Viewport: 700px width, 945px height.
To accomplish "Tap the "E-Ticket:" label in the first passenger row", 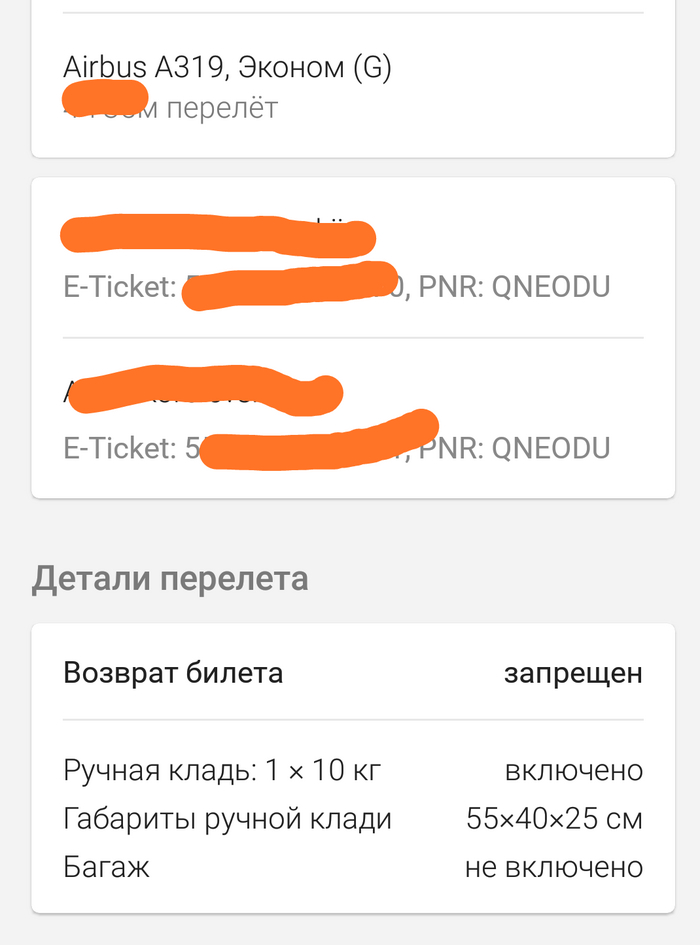I will [119, 288].
